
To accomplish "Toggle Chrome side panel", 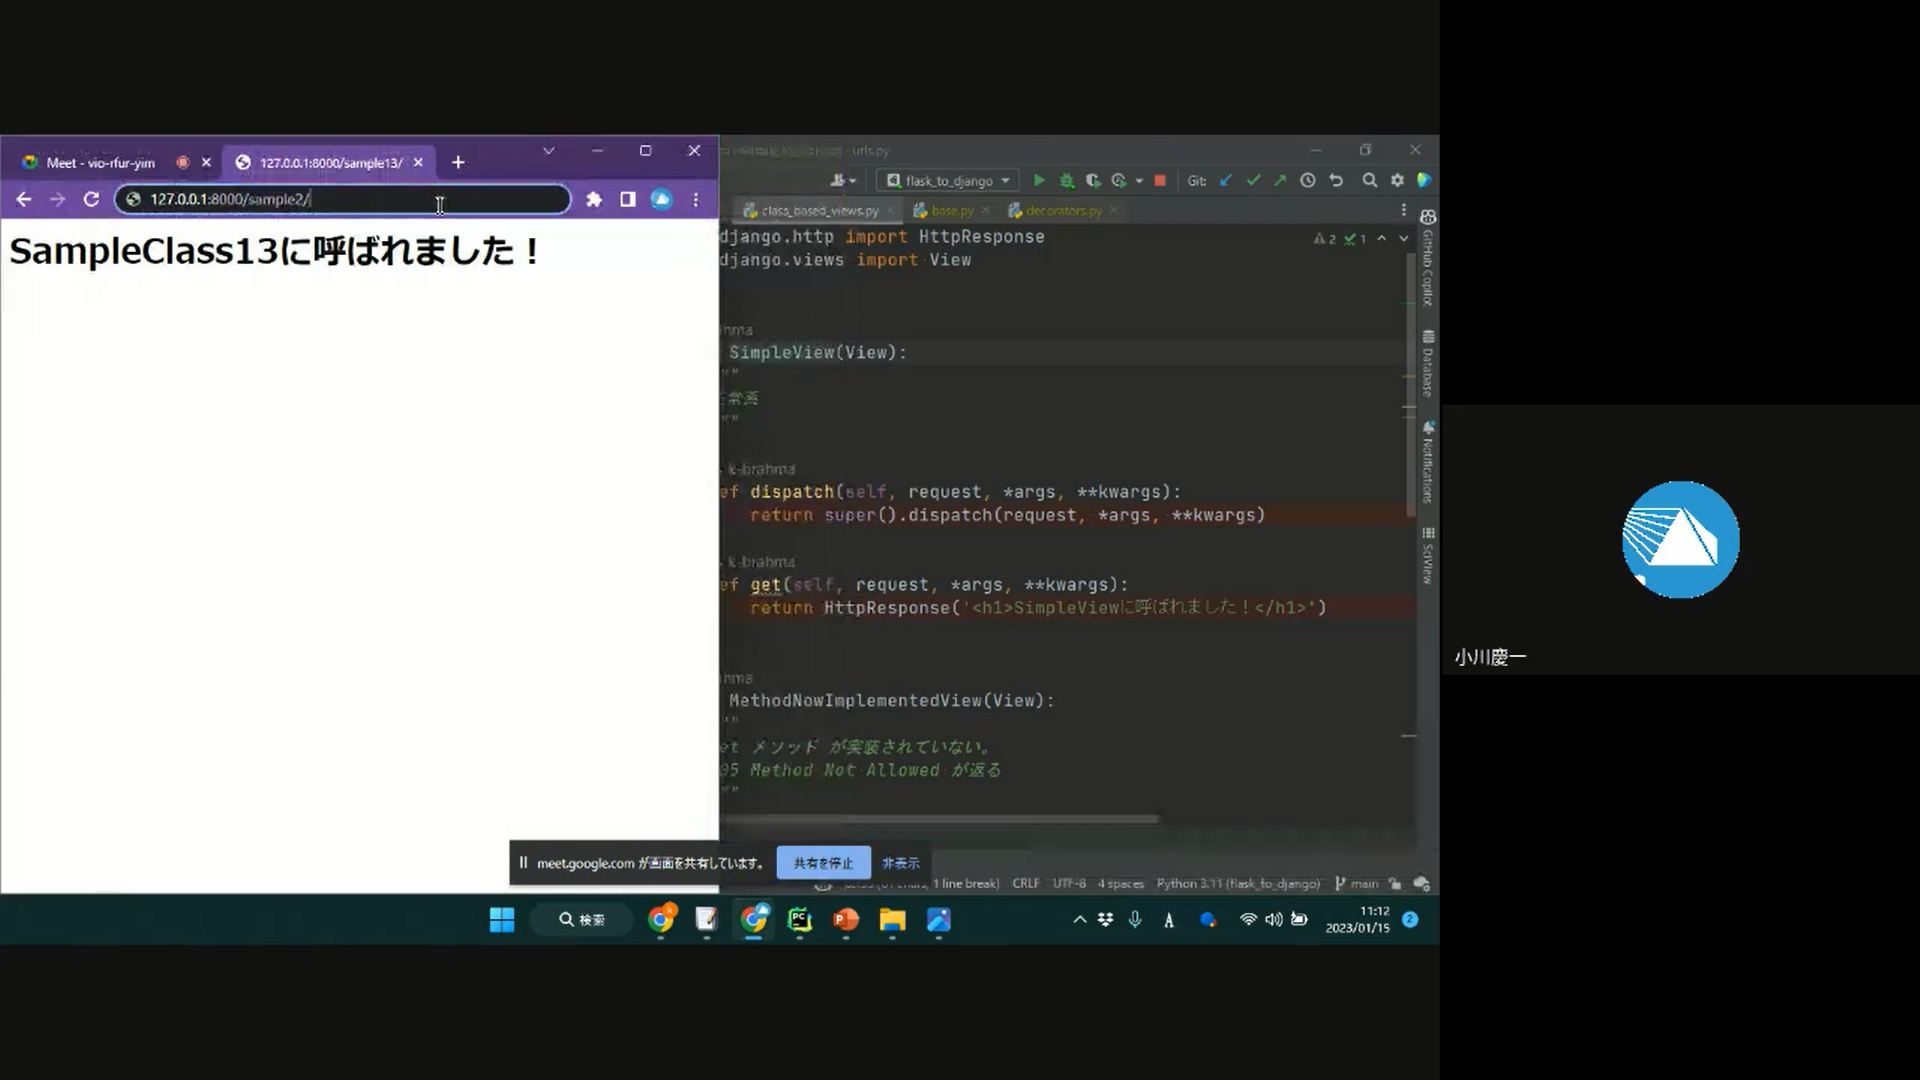I will [x=627, y=199].
